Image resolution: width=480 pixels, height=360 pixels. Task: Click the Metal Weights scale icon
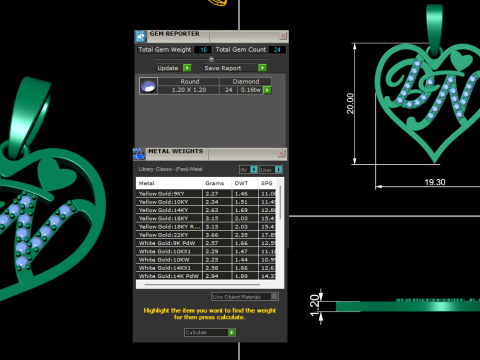point(139,154)
